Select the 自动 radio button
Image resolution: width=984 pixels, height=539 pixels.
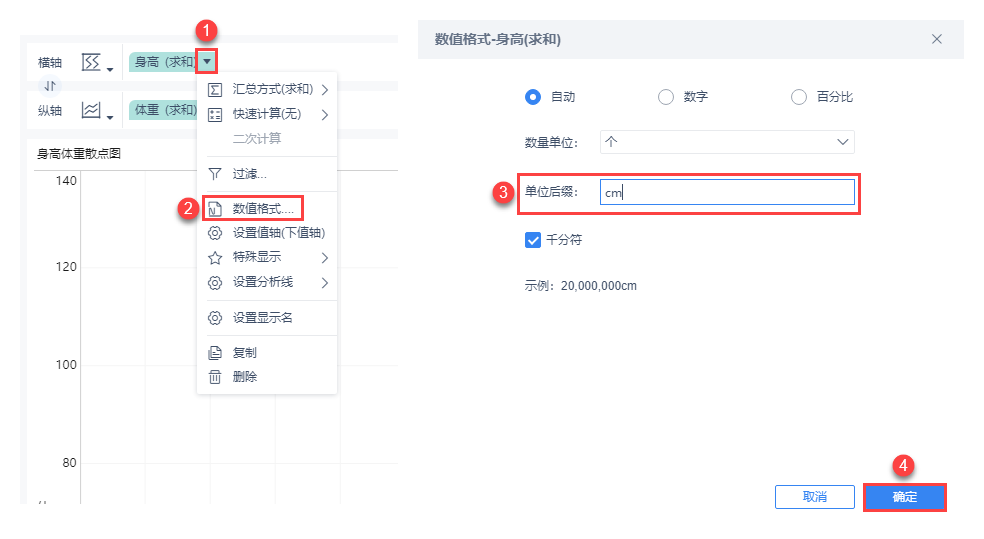click(533, 97)
